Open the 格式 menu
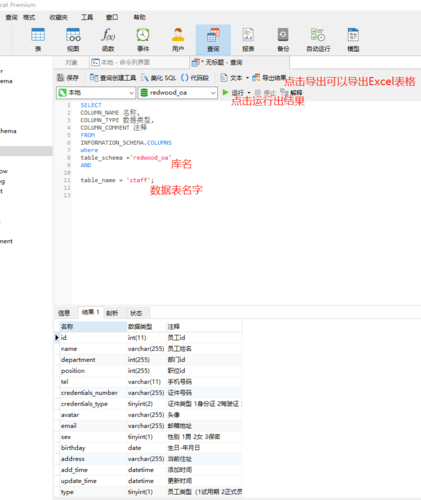This screenshot has height=500, width=421. point(29,17)
